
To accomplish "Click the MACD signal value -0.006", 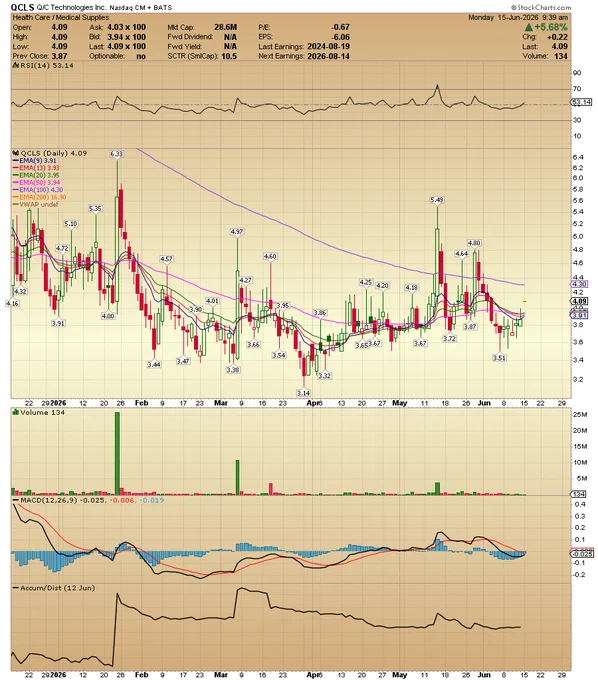I will 121,500.
